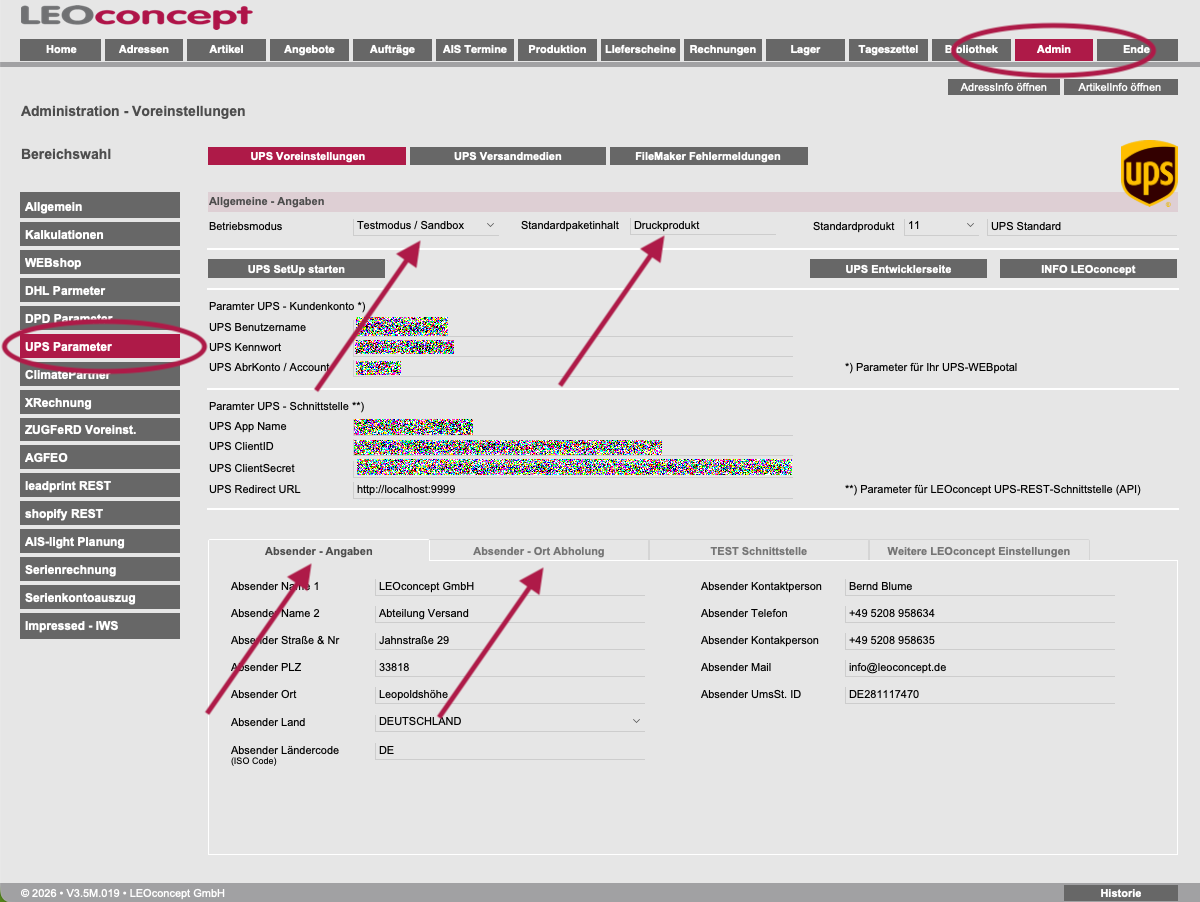Open the Betriebsmodus dropdown
Screen dimensions: 1200x902
click(x=426, y=226)
